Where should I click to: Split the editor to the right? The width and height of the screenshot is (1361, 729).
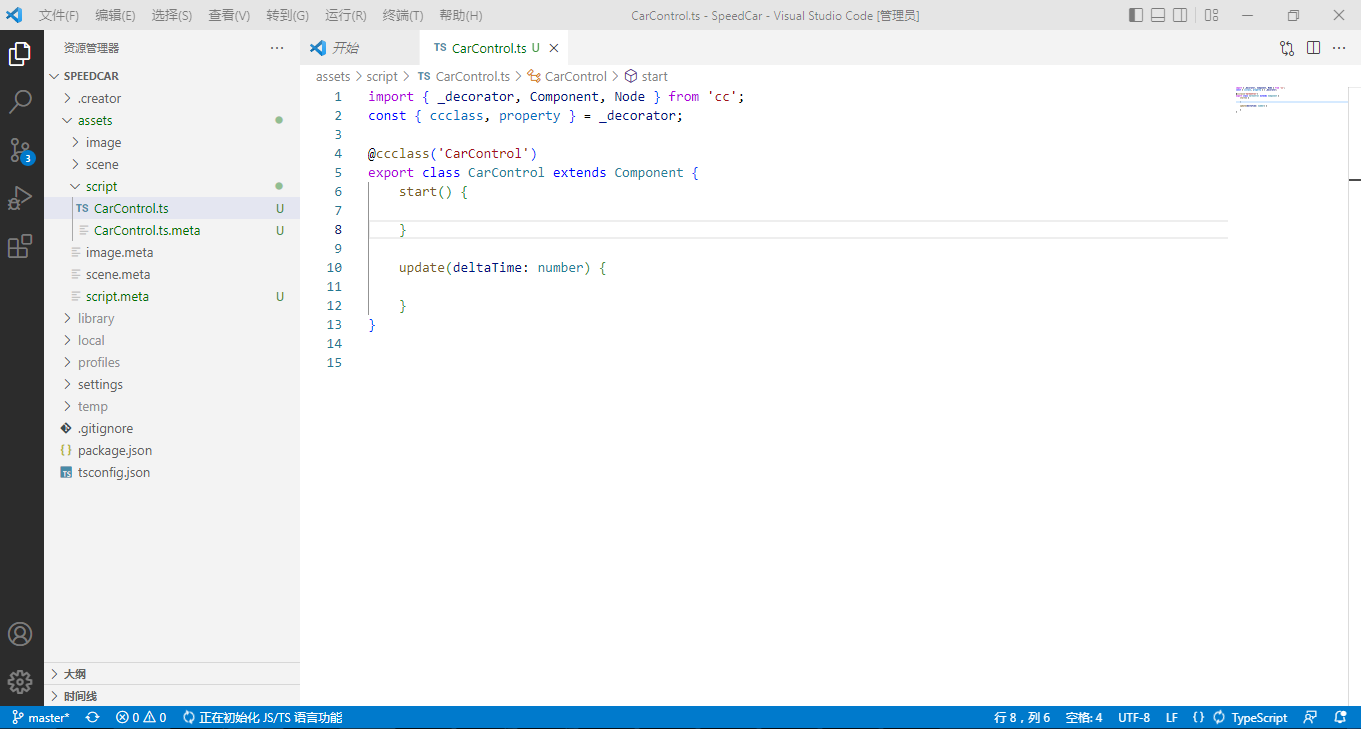(1313, 48)
